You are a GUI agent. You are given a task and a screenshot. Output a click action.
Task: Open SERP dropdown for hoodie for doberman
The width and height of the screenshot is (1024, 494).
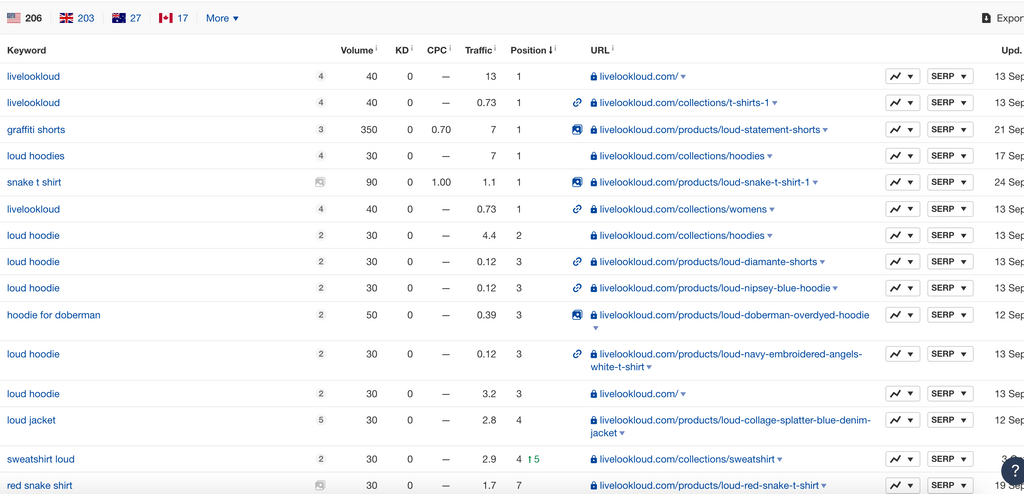(x=950, y=315)
